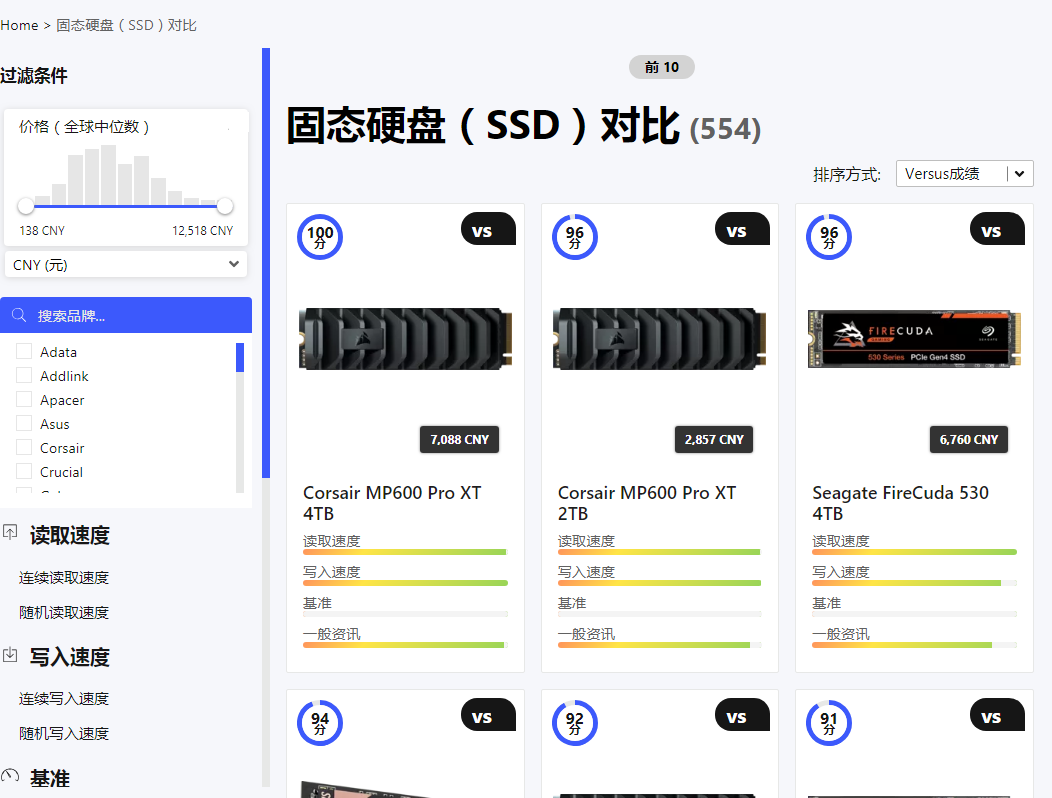
Task: Click the VS badge on the 92-point card
Action: point(742,715)
